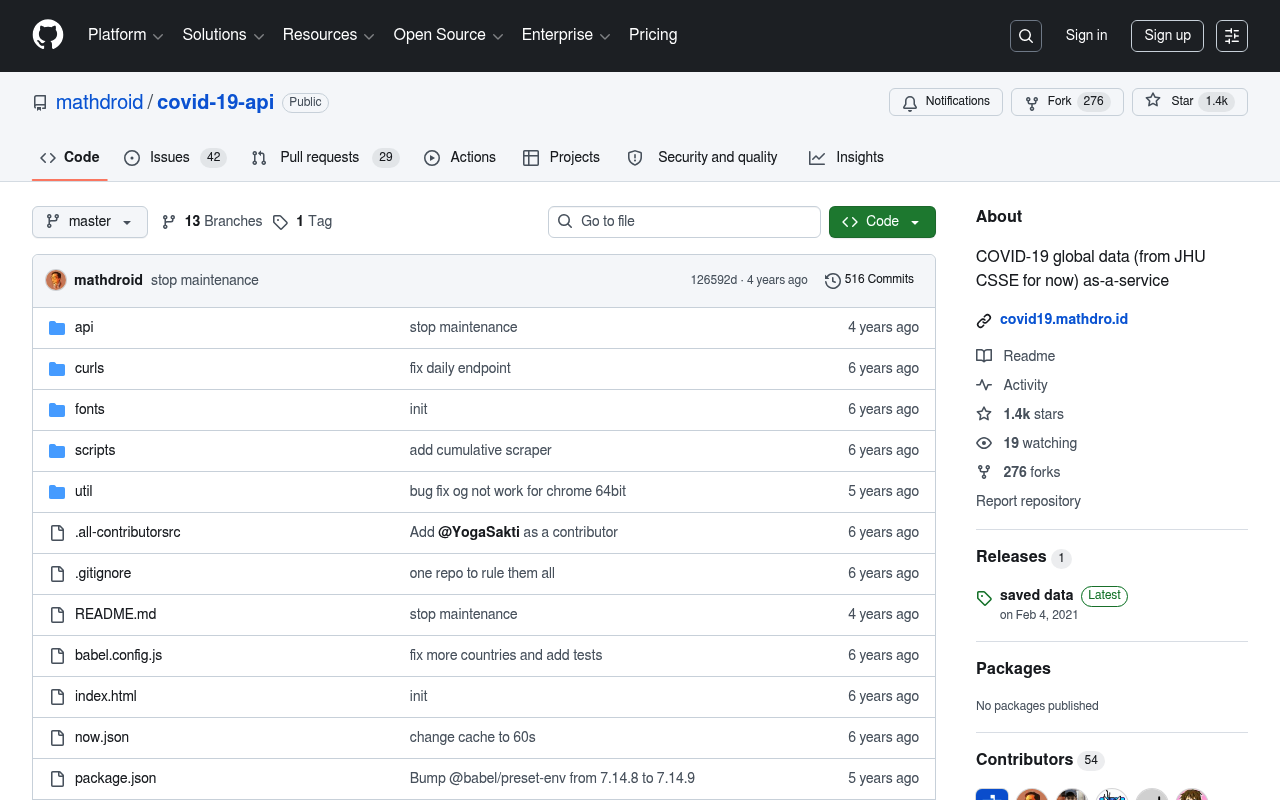The width and height of the screenshot is (1280, 800).
Task: Click file icon for .all-contributorsrc
Action: [57, 533]
